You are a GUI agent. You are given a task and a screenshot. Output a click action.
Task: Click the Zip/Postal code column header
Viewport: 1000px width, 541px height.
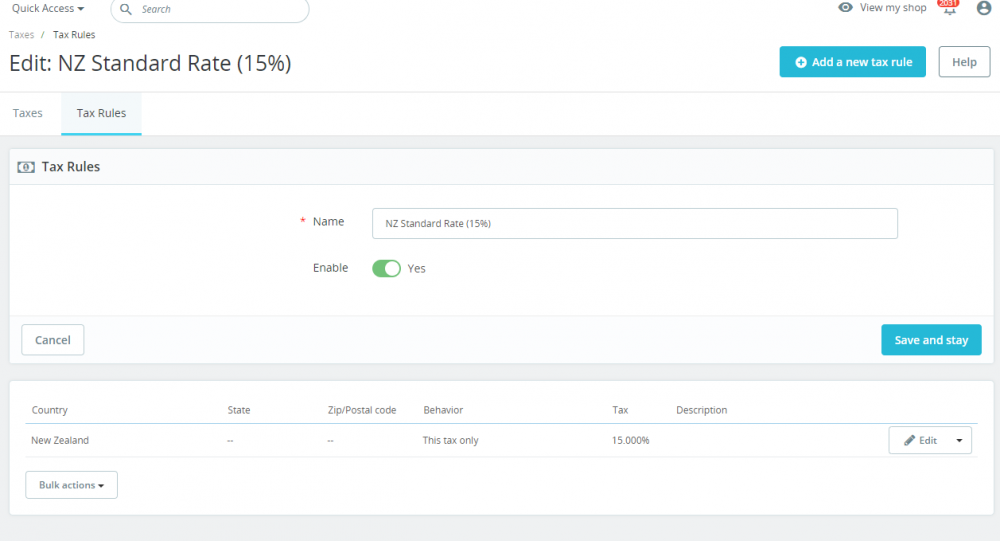point(362,410)
